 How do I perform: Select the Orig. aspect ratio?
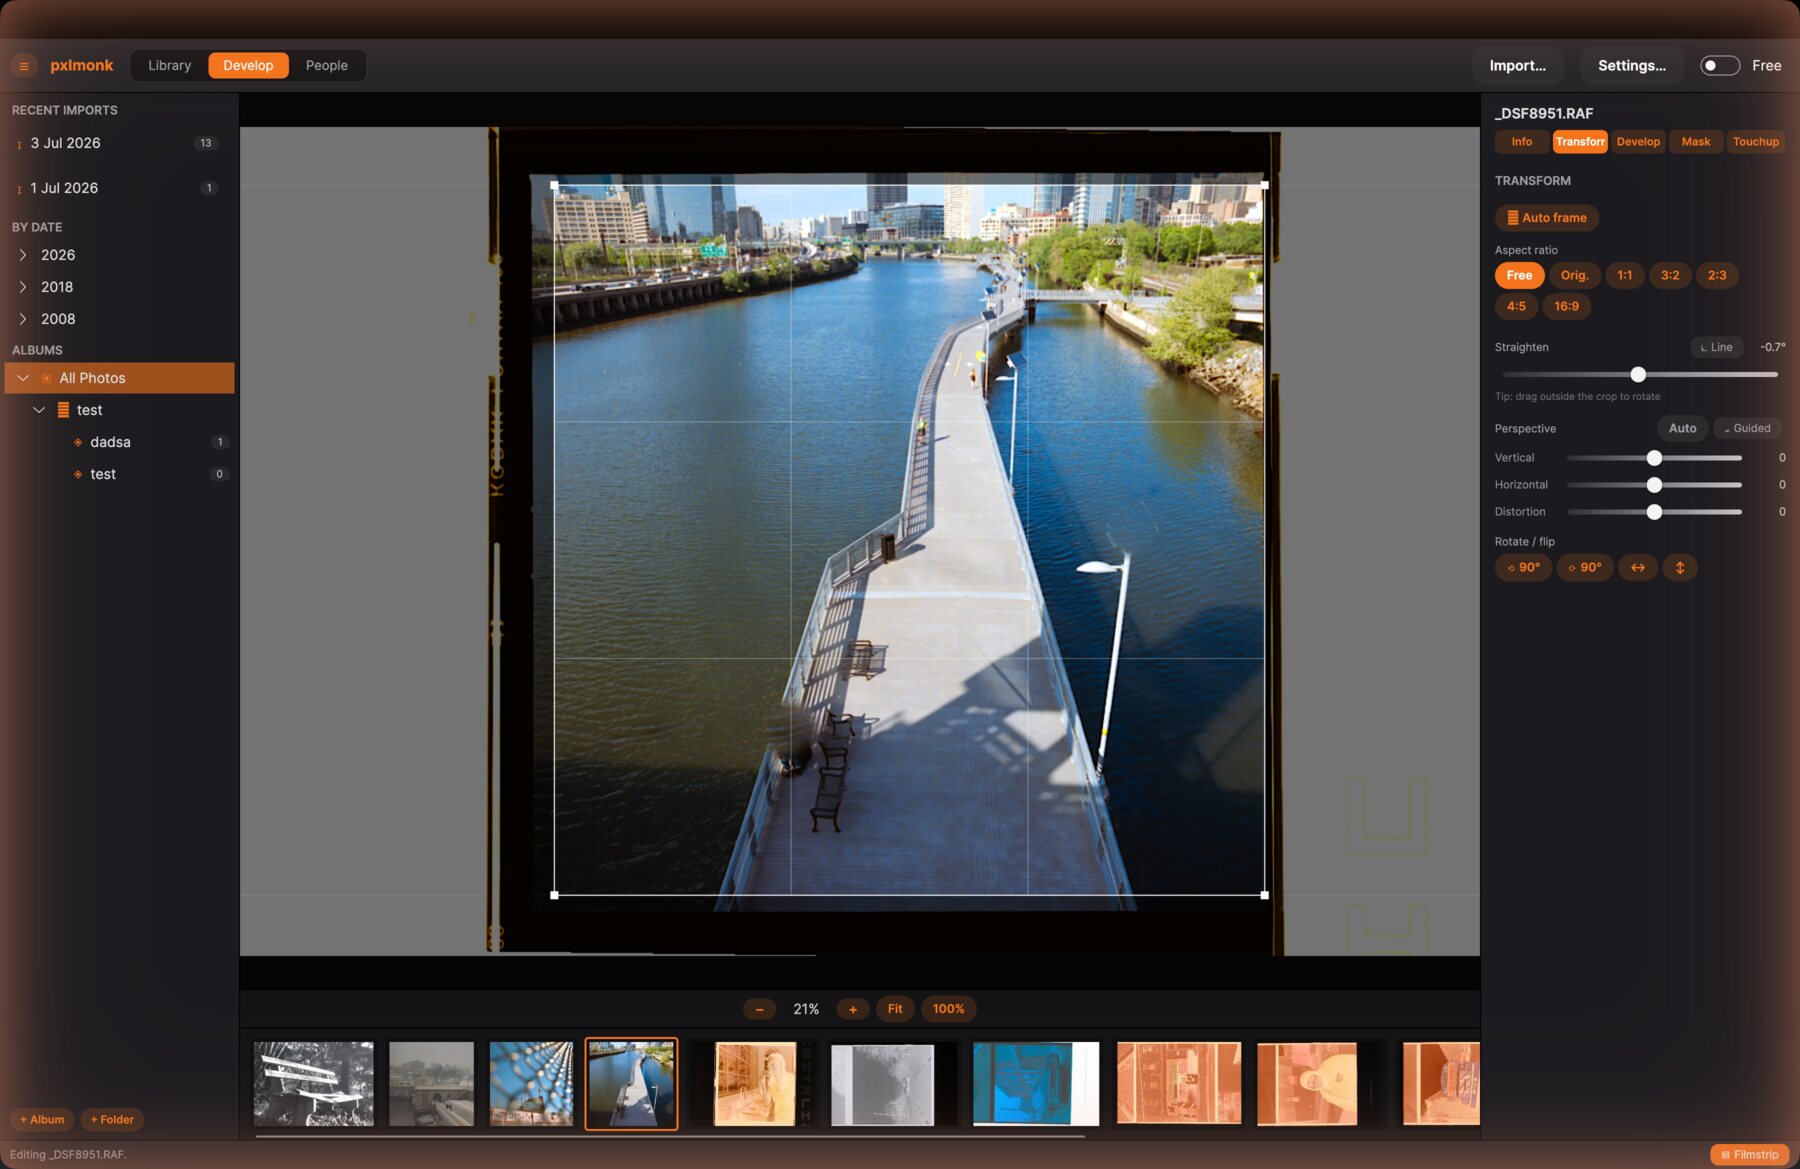1574,275
